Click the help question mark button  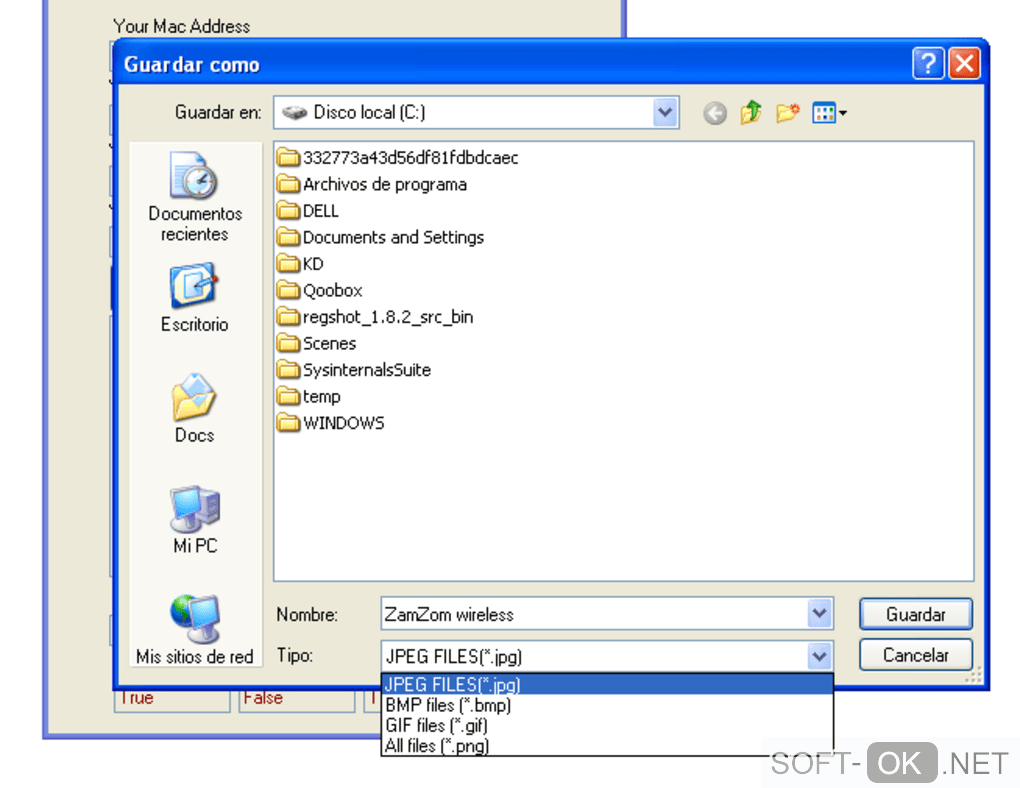(x=928, y=64)
